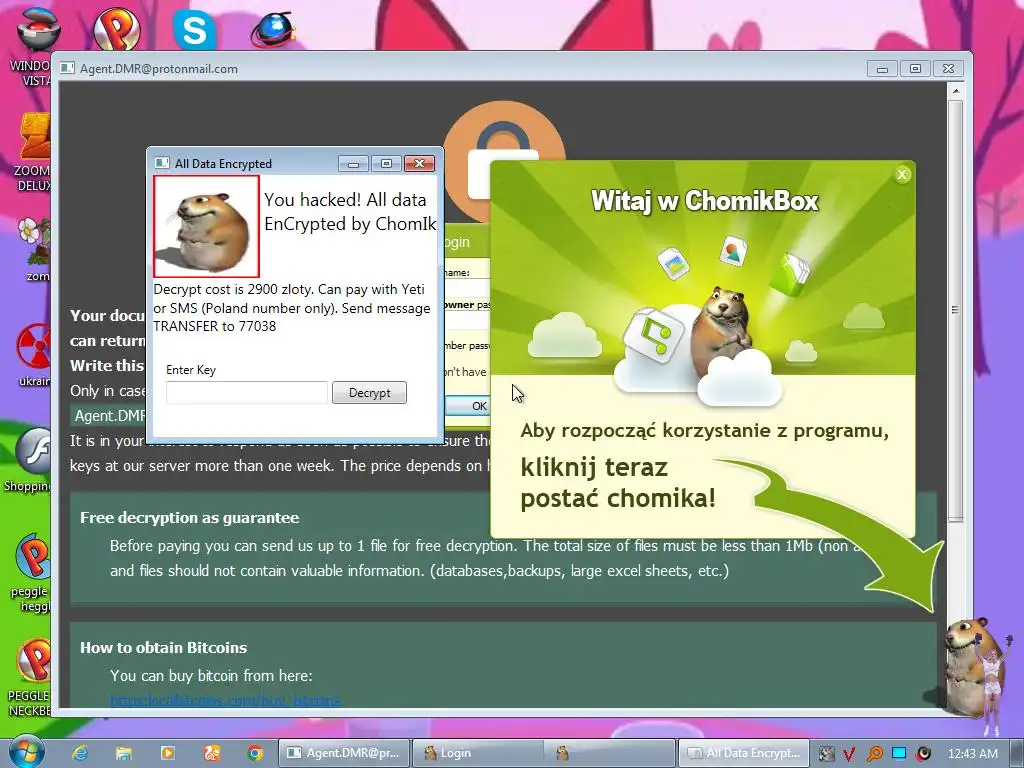
Task: Switch to the Login taskbar window
Action: pos(477,753)
